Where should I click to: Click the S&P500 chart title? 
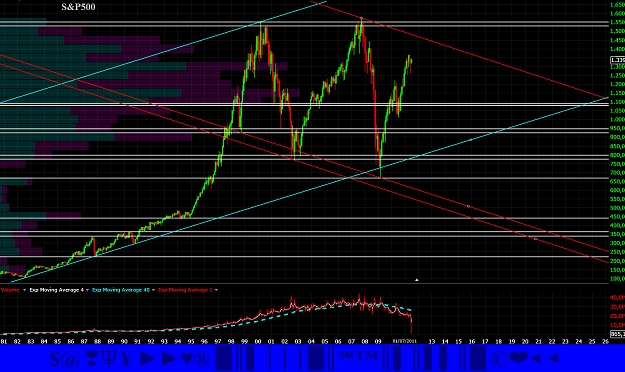click(79, 7)
